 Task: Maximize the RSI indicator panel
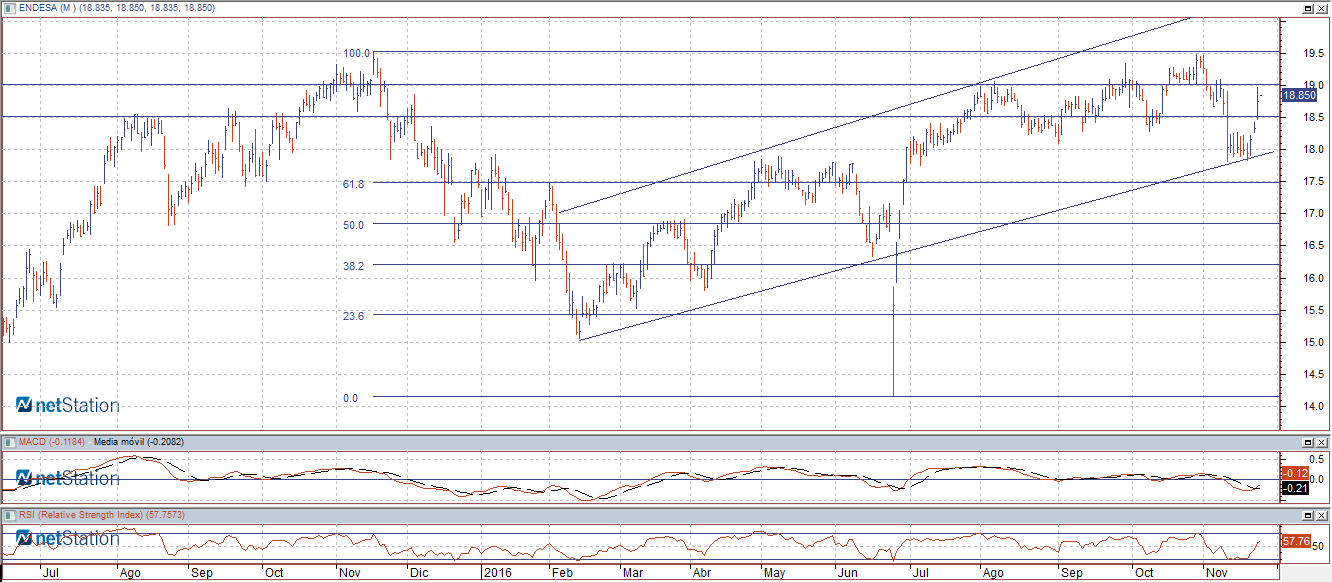coord(1307,515)
